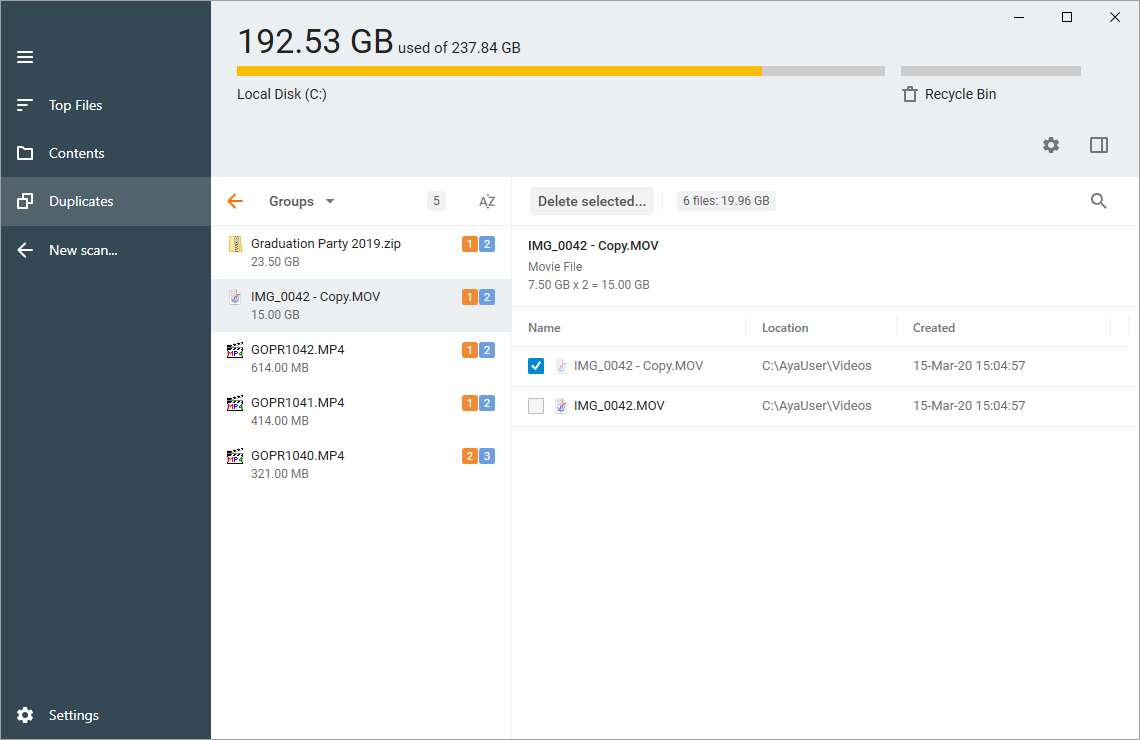Select GOPR1041.MP4 group

pyautogui.click(x=361, y=411)
